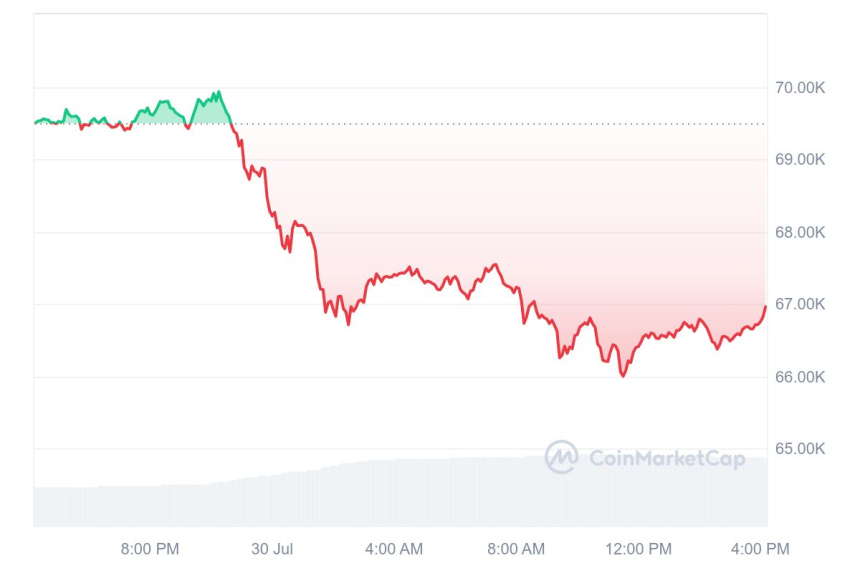The image size is (860, 573).
Task: Click the 4:00 AM time label
Action: (x=394, y=548)
